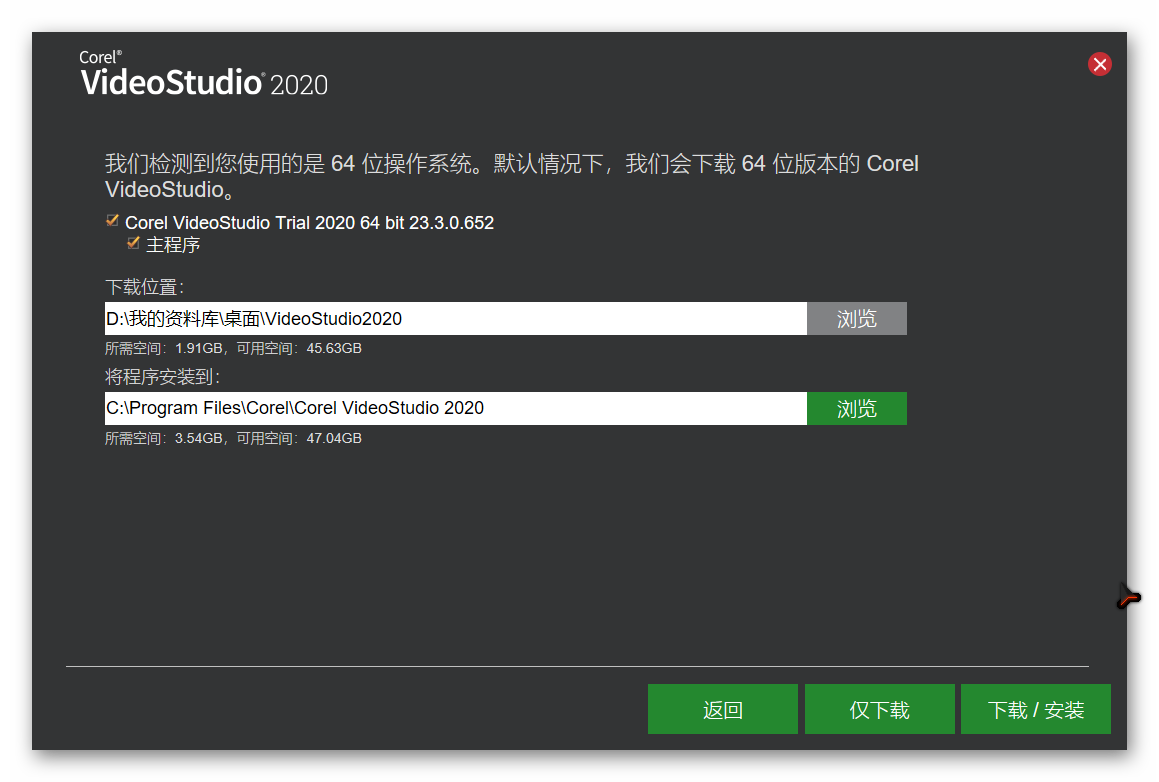1159x782 pixels.
Task: Browse for download location (gray 浏览)
Action: [x=857, y=319]
